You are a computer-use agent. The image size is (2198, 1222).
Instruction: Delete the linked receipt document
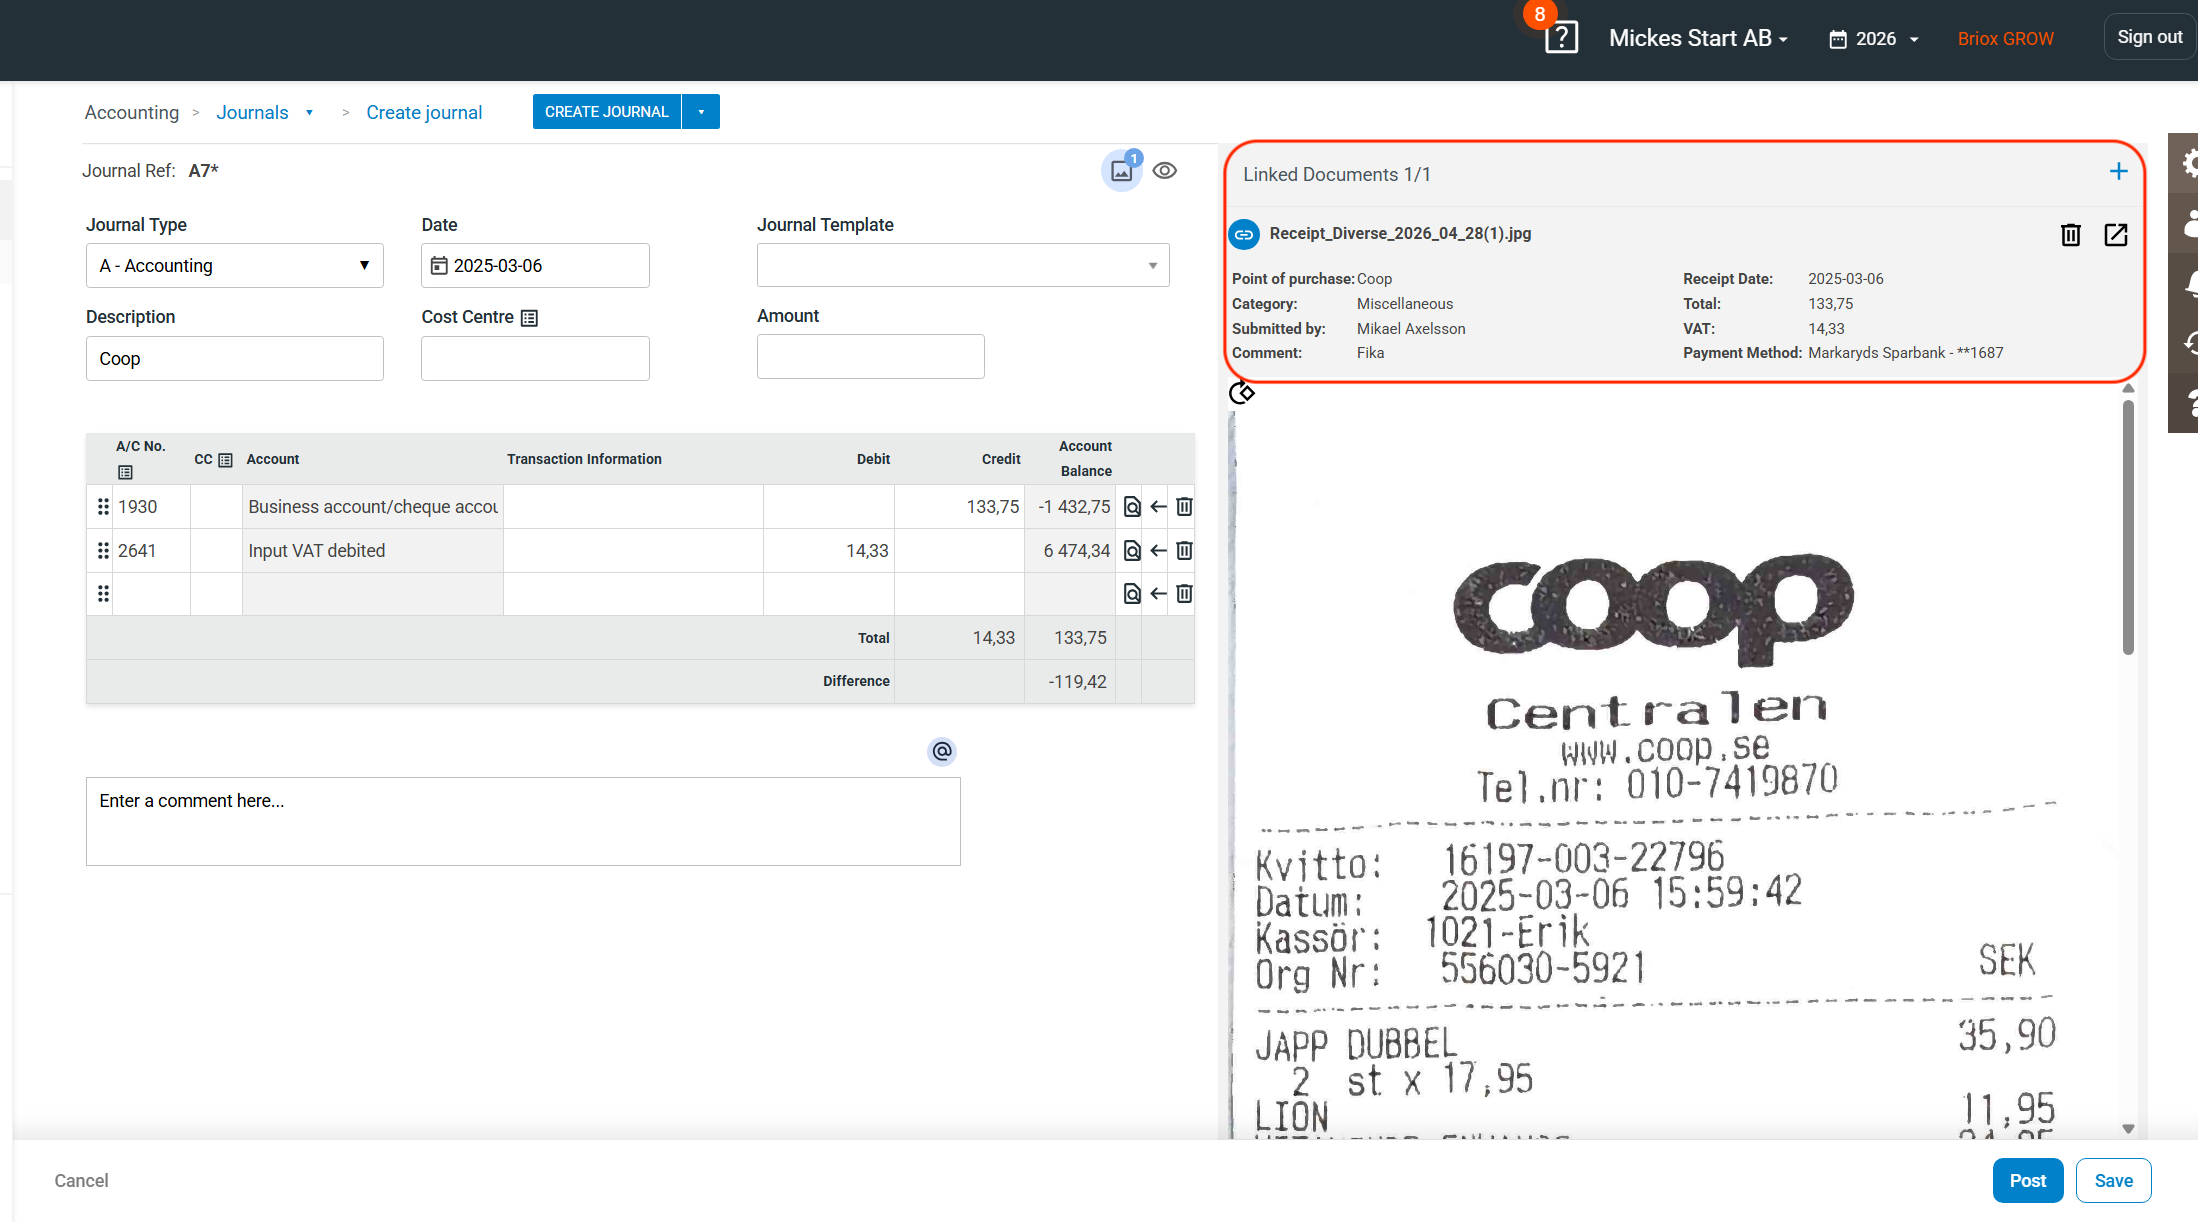pos(2070,235)
